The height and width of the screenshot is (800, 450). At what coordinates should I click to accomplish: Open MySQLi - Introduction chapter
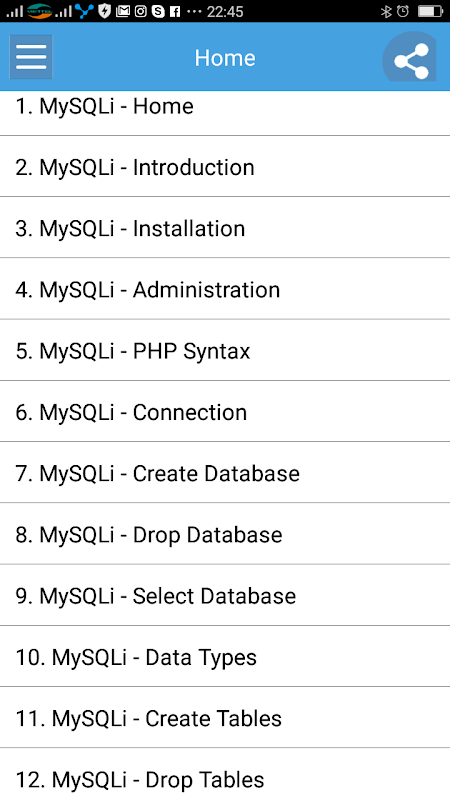pos(225,167)
